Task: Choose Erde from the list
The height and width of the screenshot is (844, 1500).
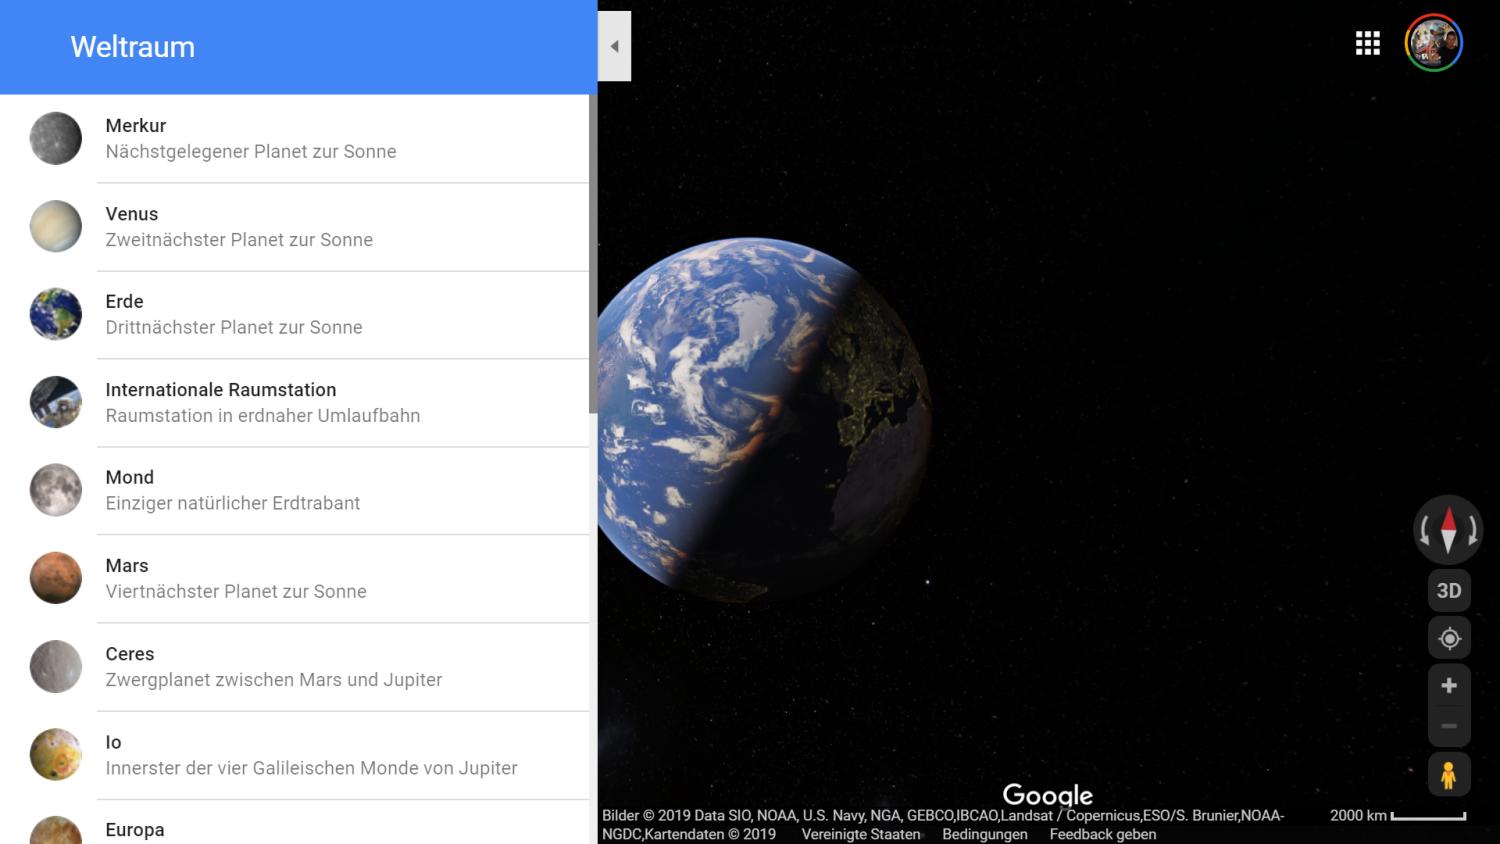Action: (x=294, y=315)
